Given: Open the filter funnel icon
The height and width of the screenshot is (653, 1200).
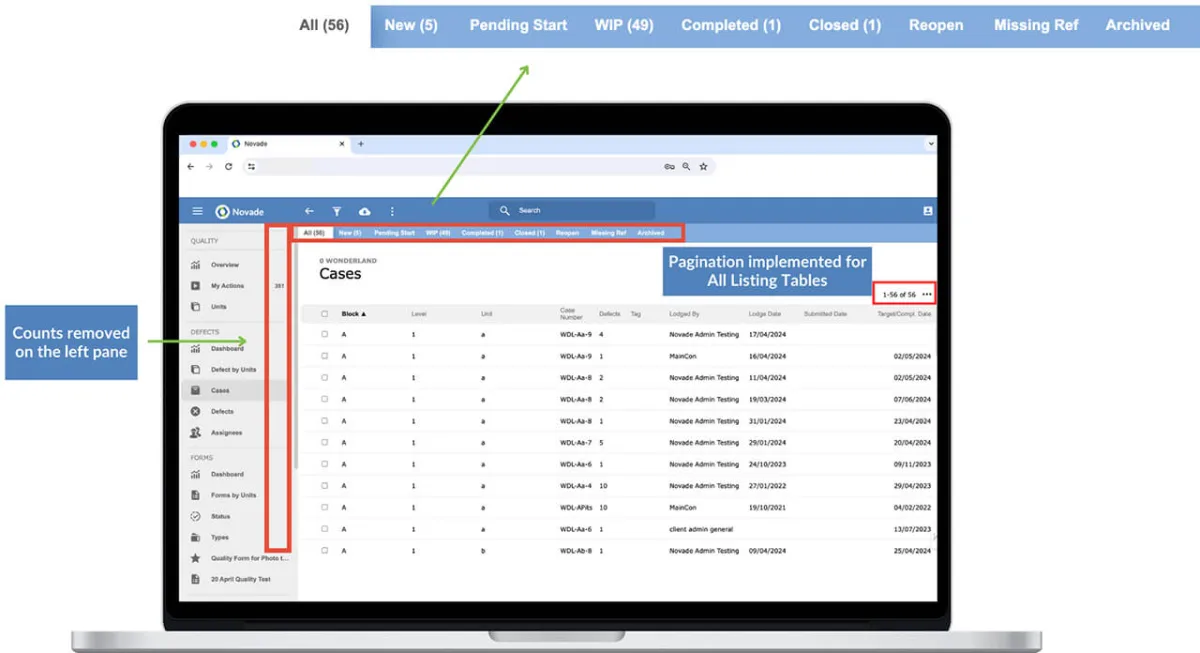Looking at the screenshot, I should [x=337, y=211].
